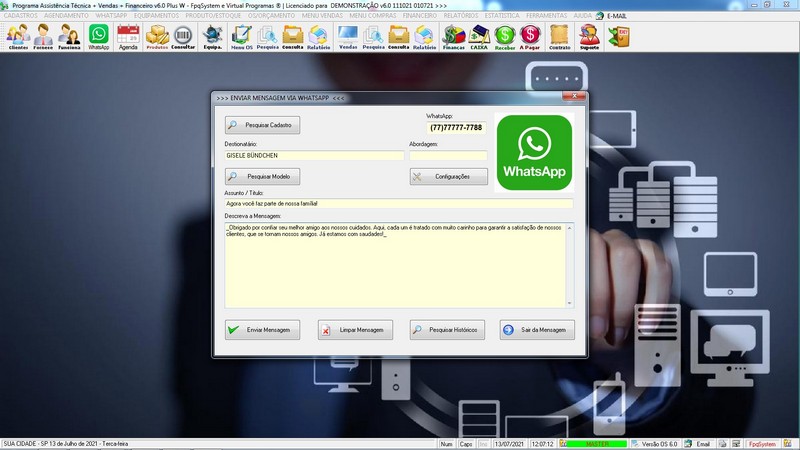The image size is (800, 450).
Task: Click the Sair da Mensagem button
Action: coord(537,330)
